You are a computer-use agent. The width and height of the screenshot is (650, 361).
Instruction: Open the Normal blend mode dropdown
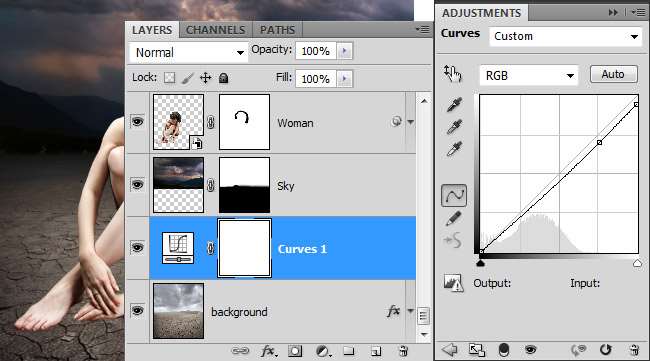(189, 53)
